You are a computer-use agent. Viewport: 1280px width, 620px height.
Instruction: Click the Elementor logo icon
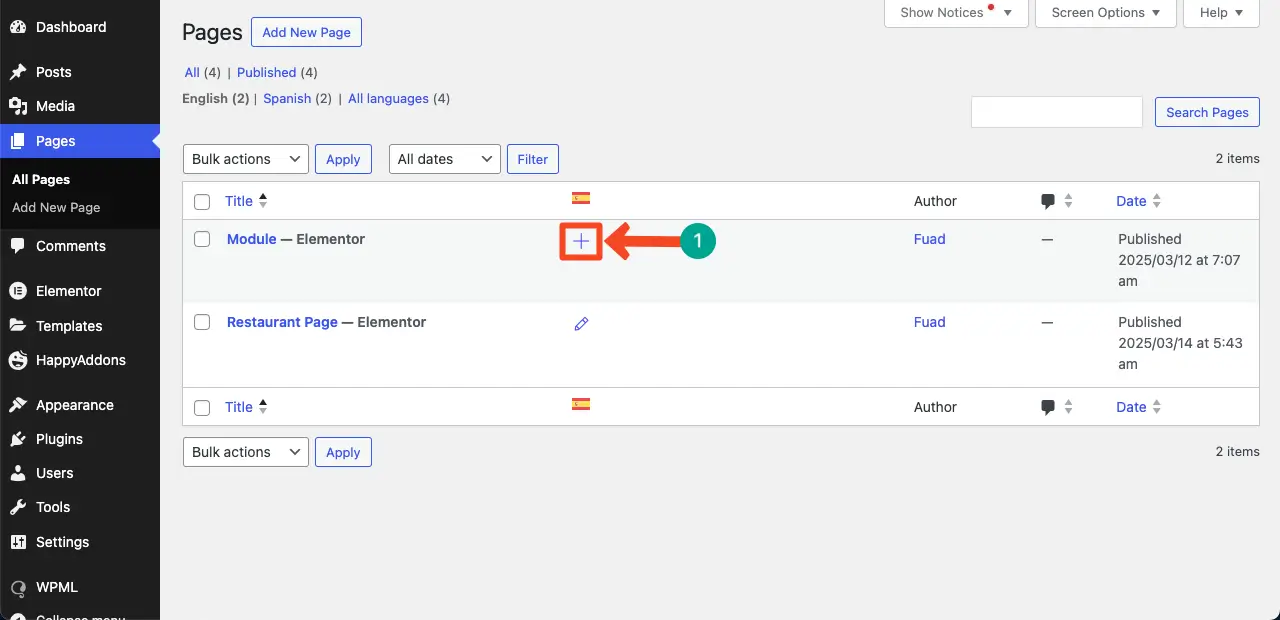point(18,291)
